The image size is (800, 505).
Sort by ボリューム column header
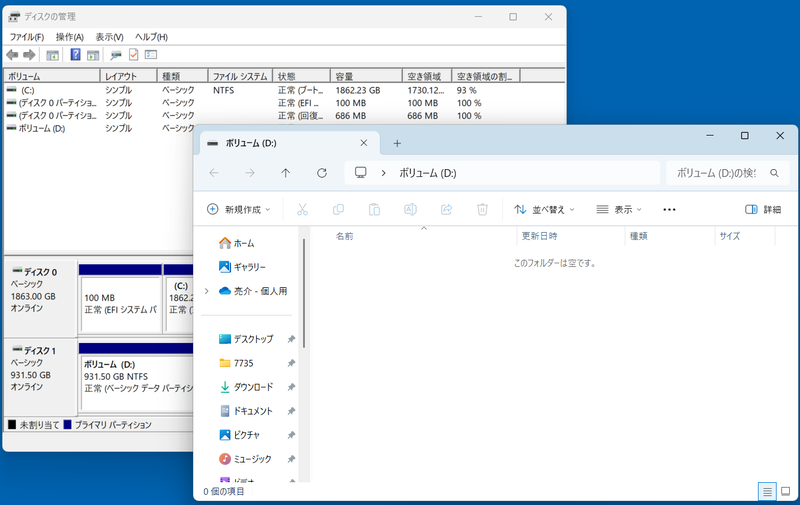coord(52,76)
